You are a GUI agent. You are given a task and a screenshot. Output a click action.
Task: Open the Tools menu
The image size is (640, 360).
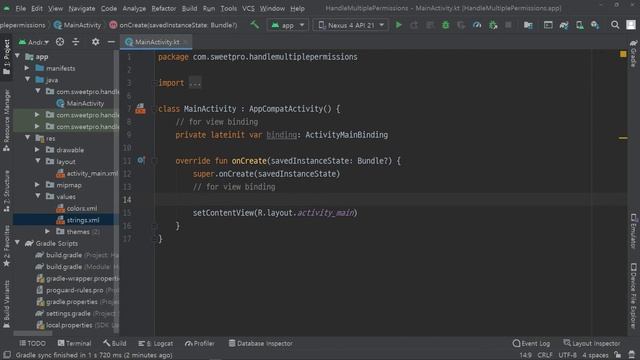tap(229, 8)
